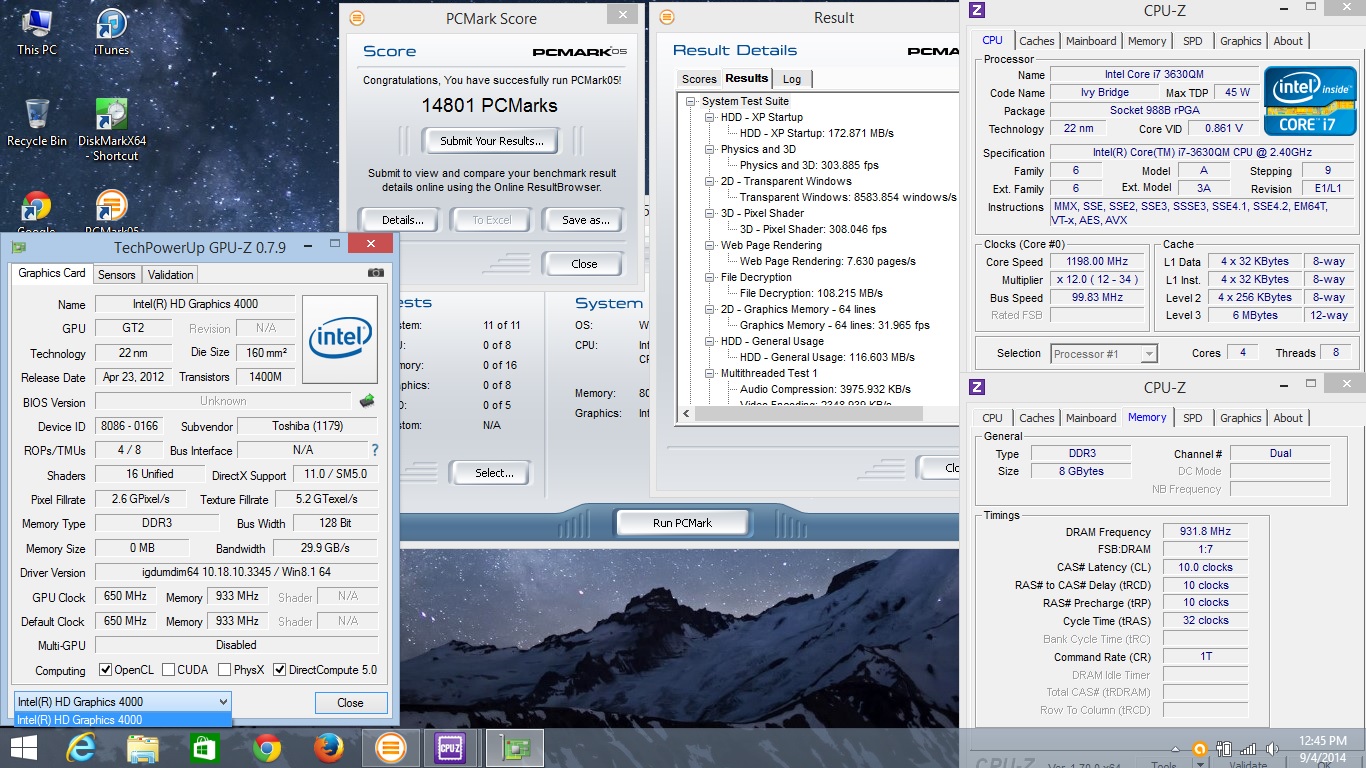1366x768 pixels.
Task: Click the Run PCMark button
Action: click(682, 523)
